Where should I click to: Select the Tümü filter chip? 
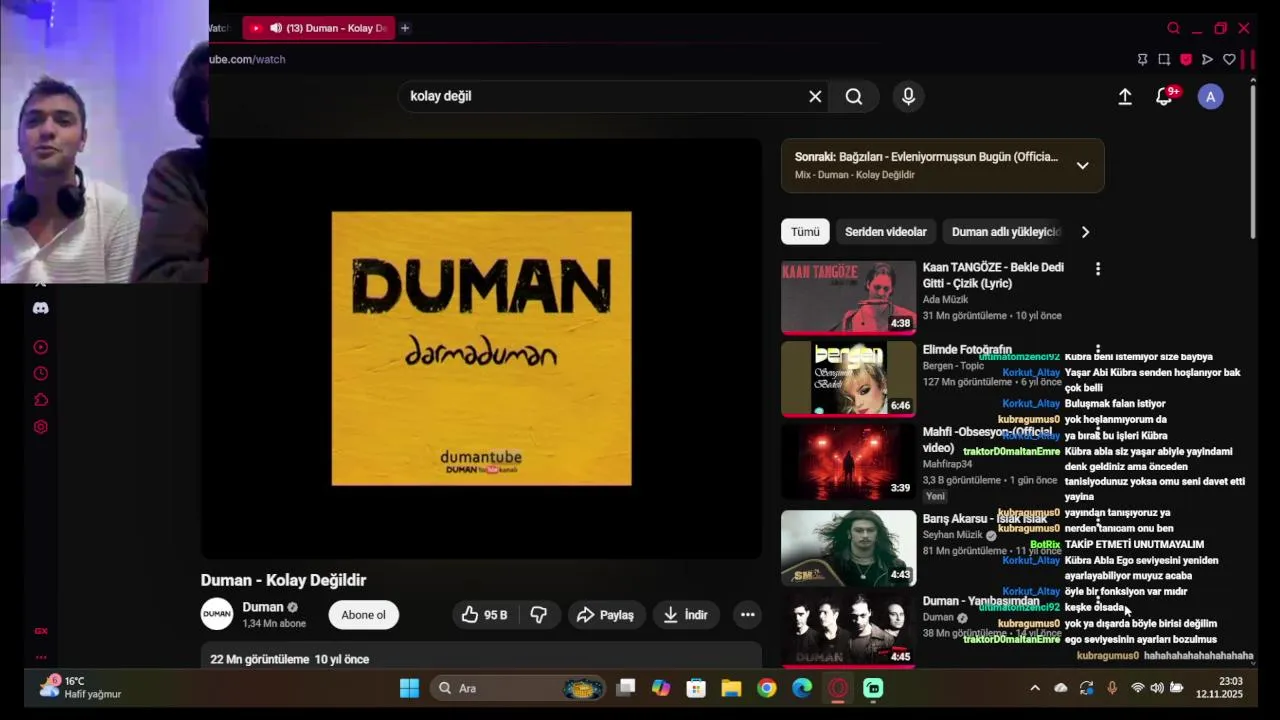click(x=805, y=232)
